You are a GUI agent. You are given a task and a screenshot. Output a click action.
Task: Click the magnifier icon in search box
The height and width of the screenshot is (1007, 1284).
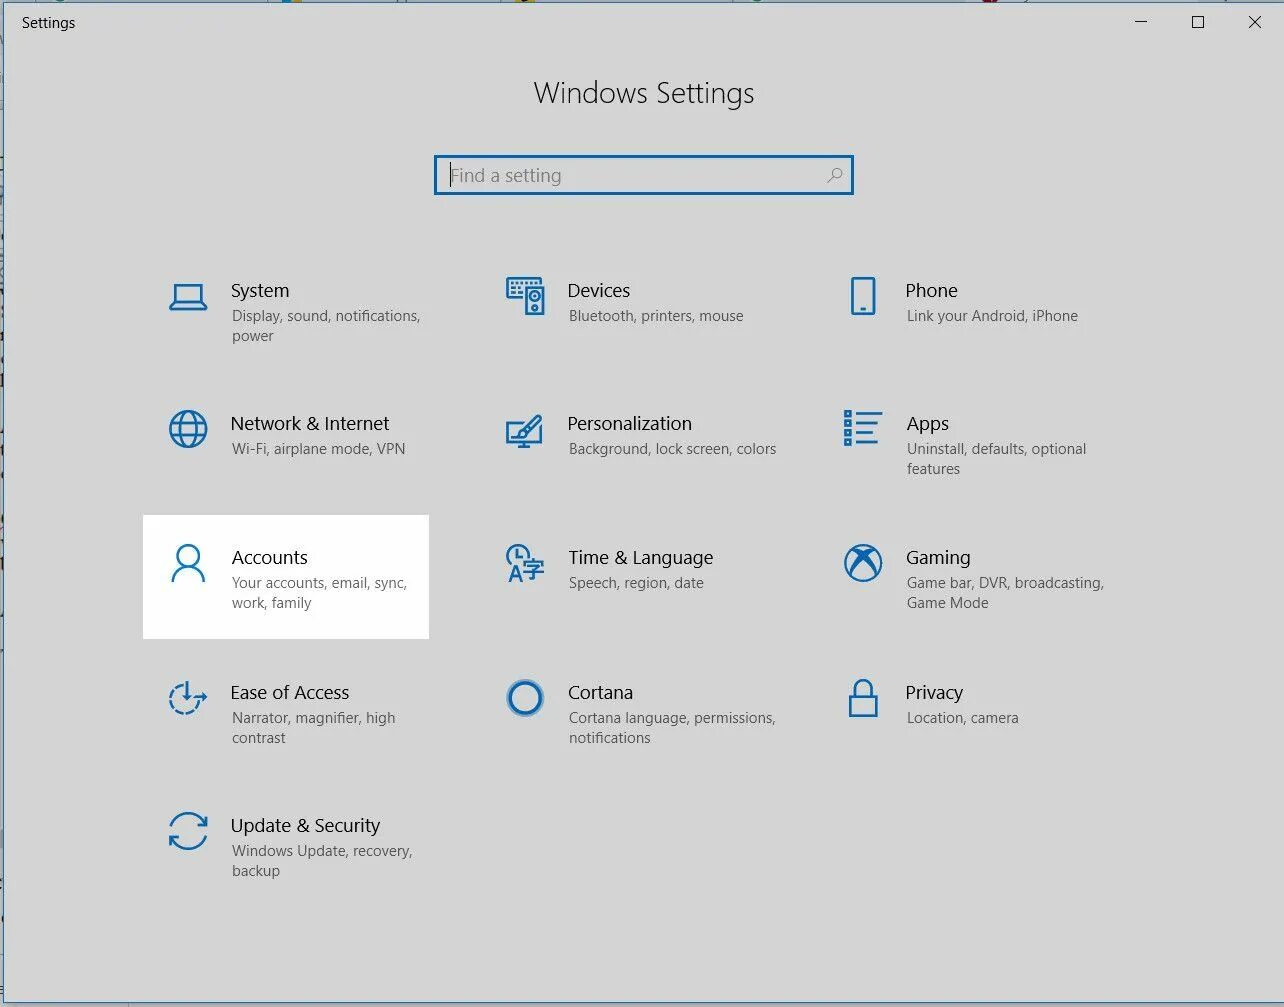835,175
